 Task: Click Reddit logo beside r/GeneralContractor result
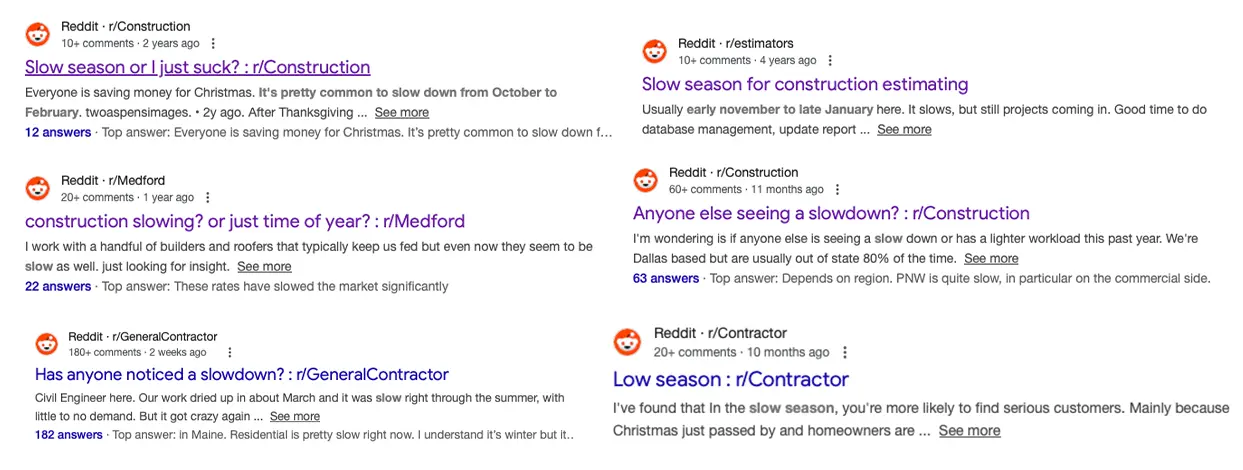click(x=47, y=344)
